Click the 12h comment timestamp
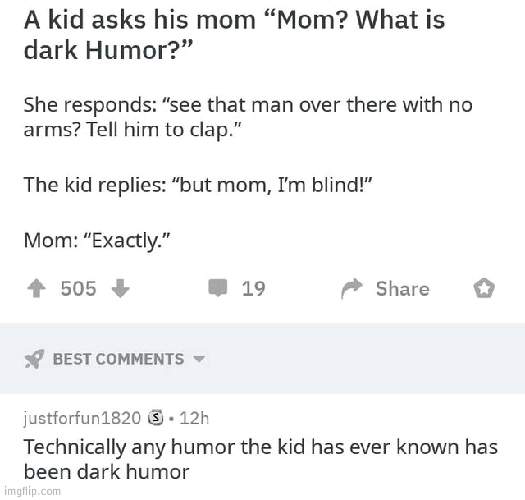The height and width of the screenshot is (500, 525). coord(194,418)
